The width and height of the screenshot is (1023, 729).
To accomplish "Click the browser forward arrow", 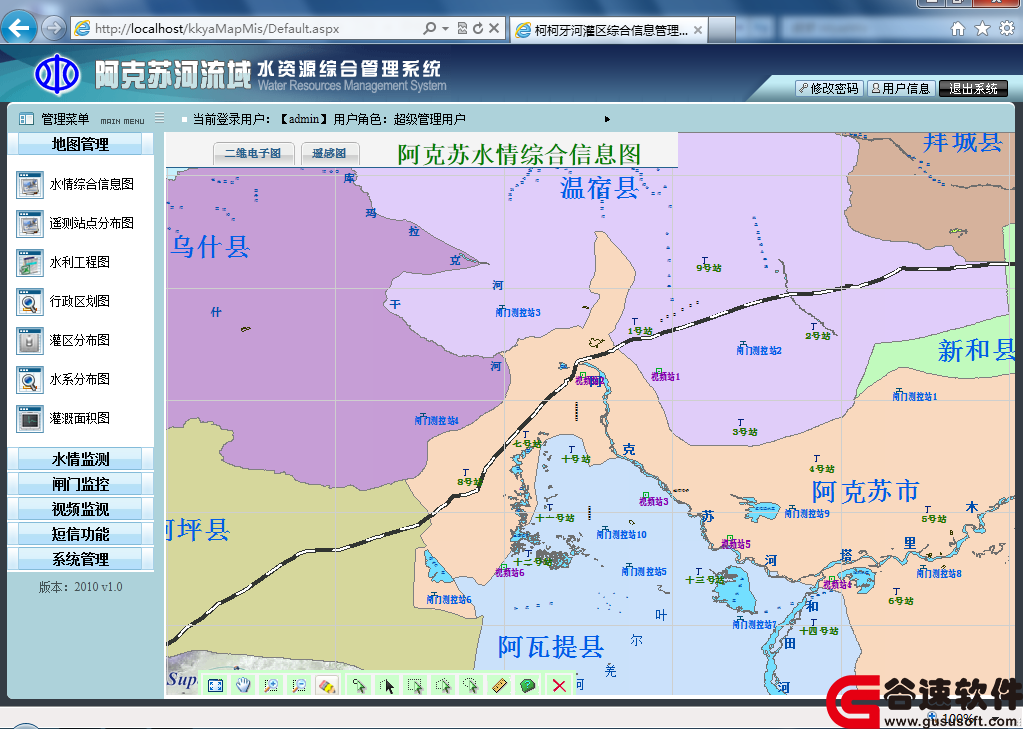I will pos(53,28).
